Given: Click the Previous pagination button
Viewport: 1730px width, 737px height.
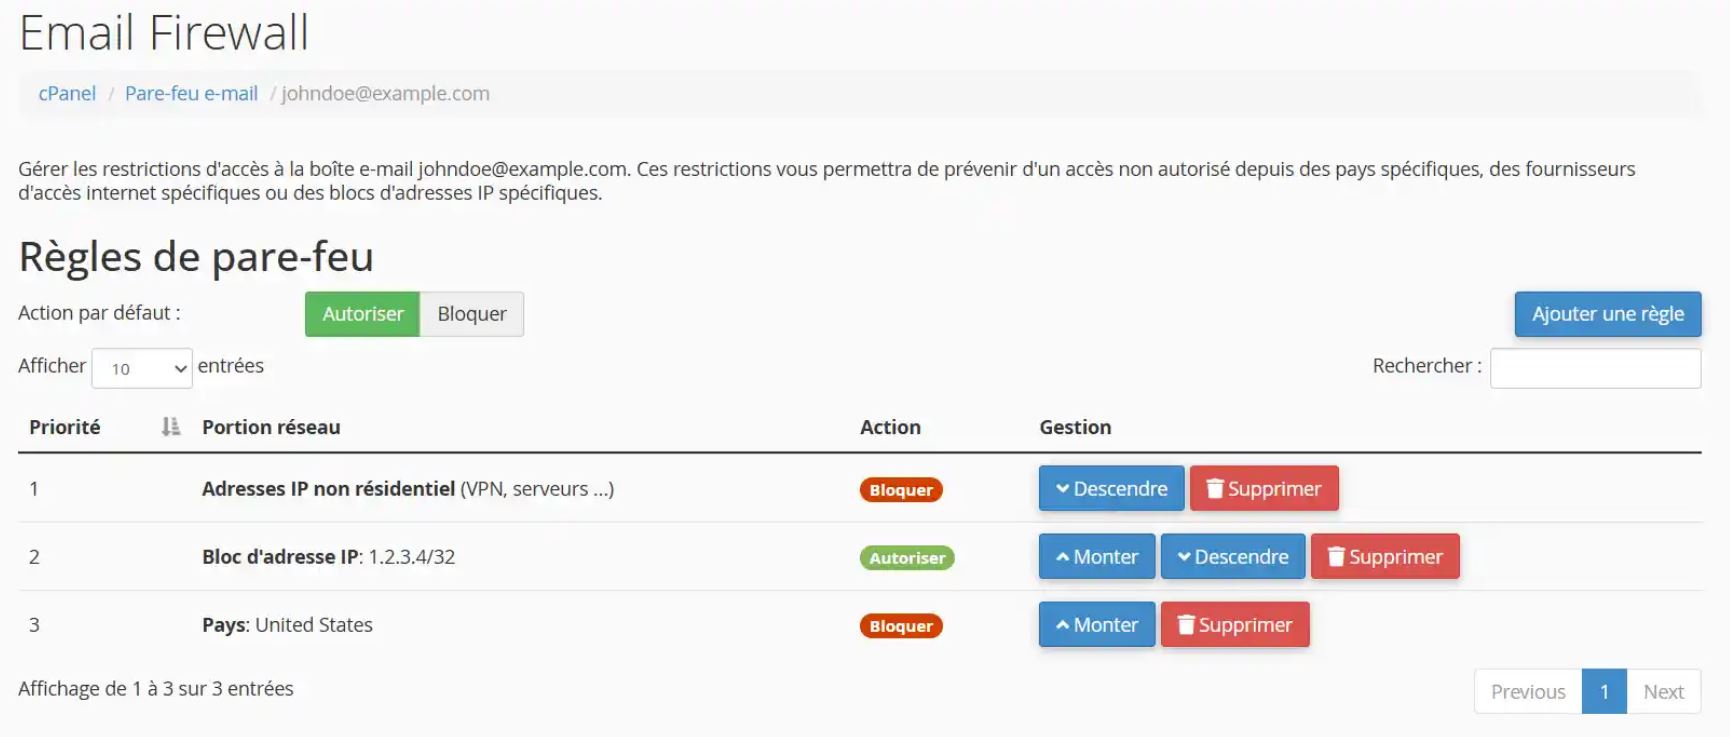Looking at the screenshot, I should point(1527,691).
